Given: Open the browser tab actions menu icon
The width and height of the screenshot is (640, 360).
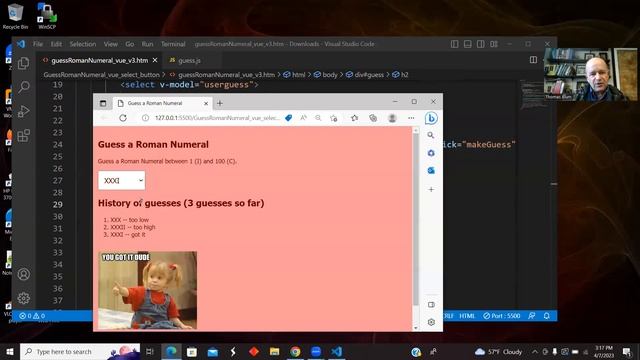Looking at the screenshot, I should 103,103.
